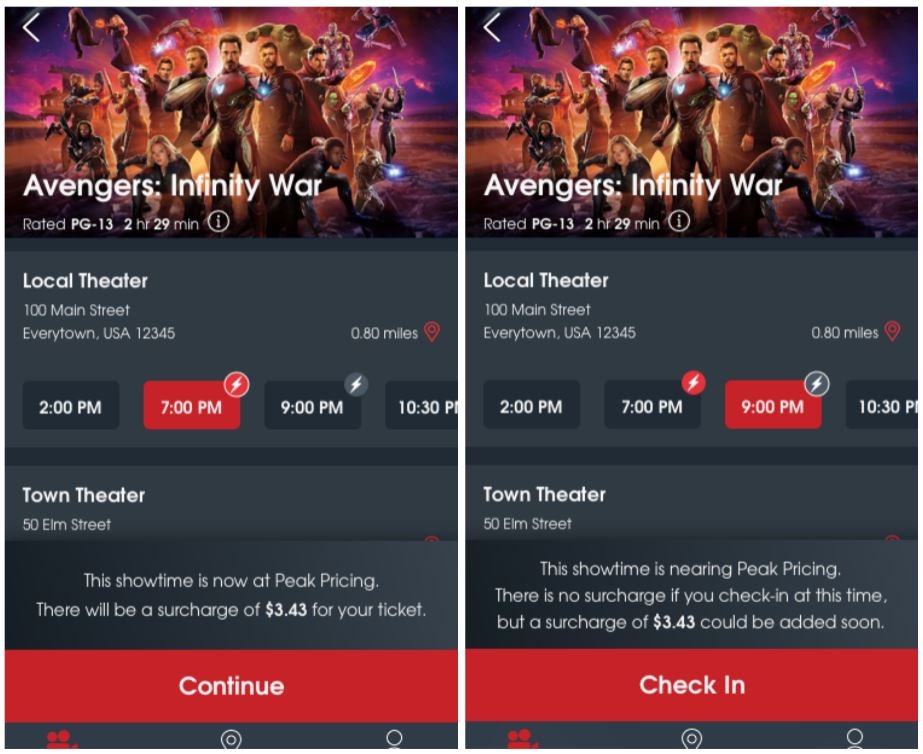The height and width of the screenshot is (754, 923).
Task: Select 10:30 PM showtime on right screen
Action: [x=882, y=405]
